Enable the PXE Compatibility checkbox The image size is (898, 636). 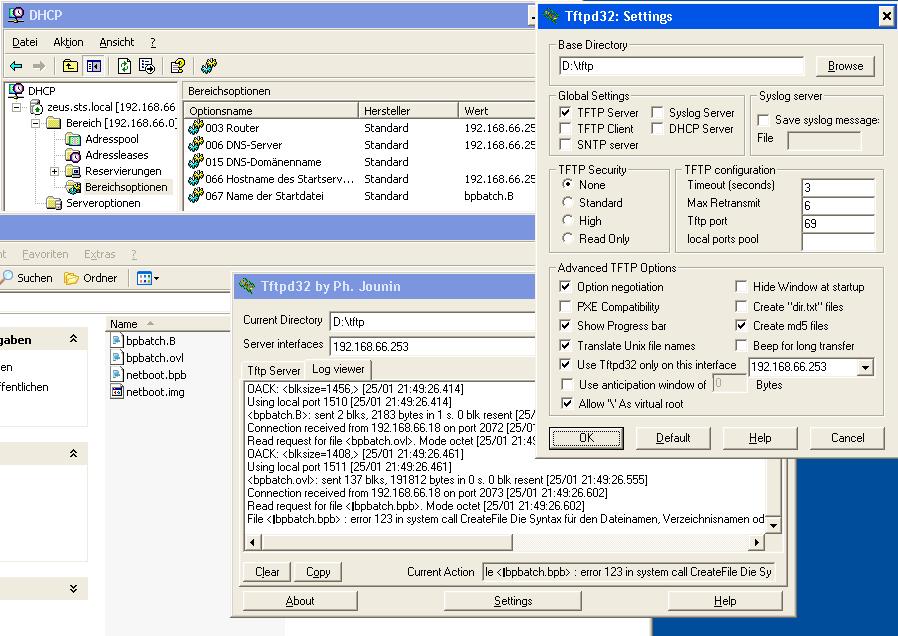pos(566,306)
